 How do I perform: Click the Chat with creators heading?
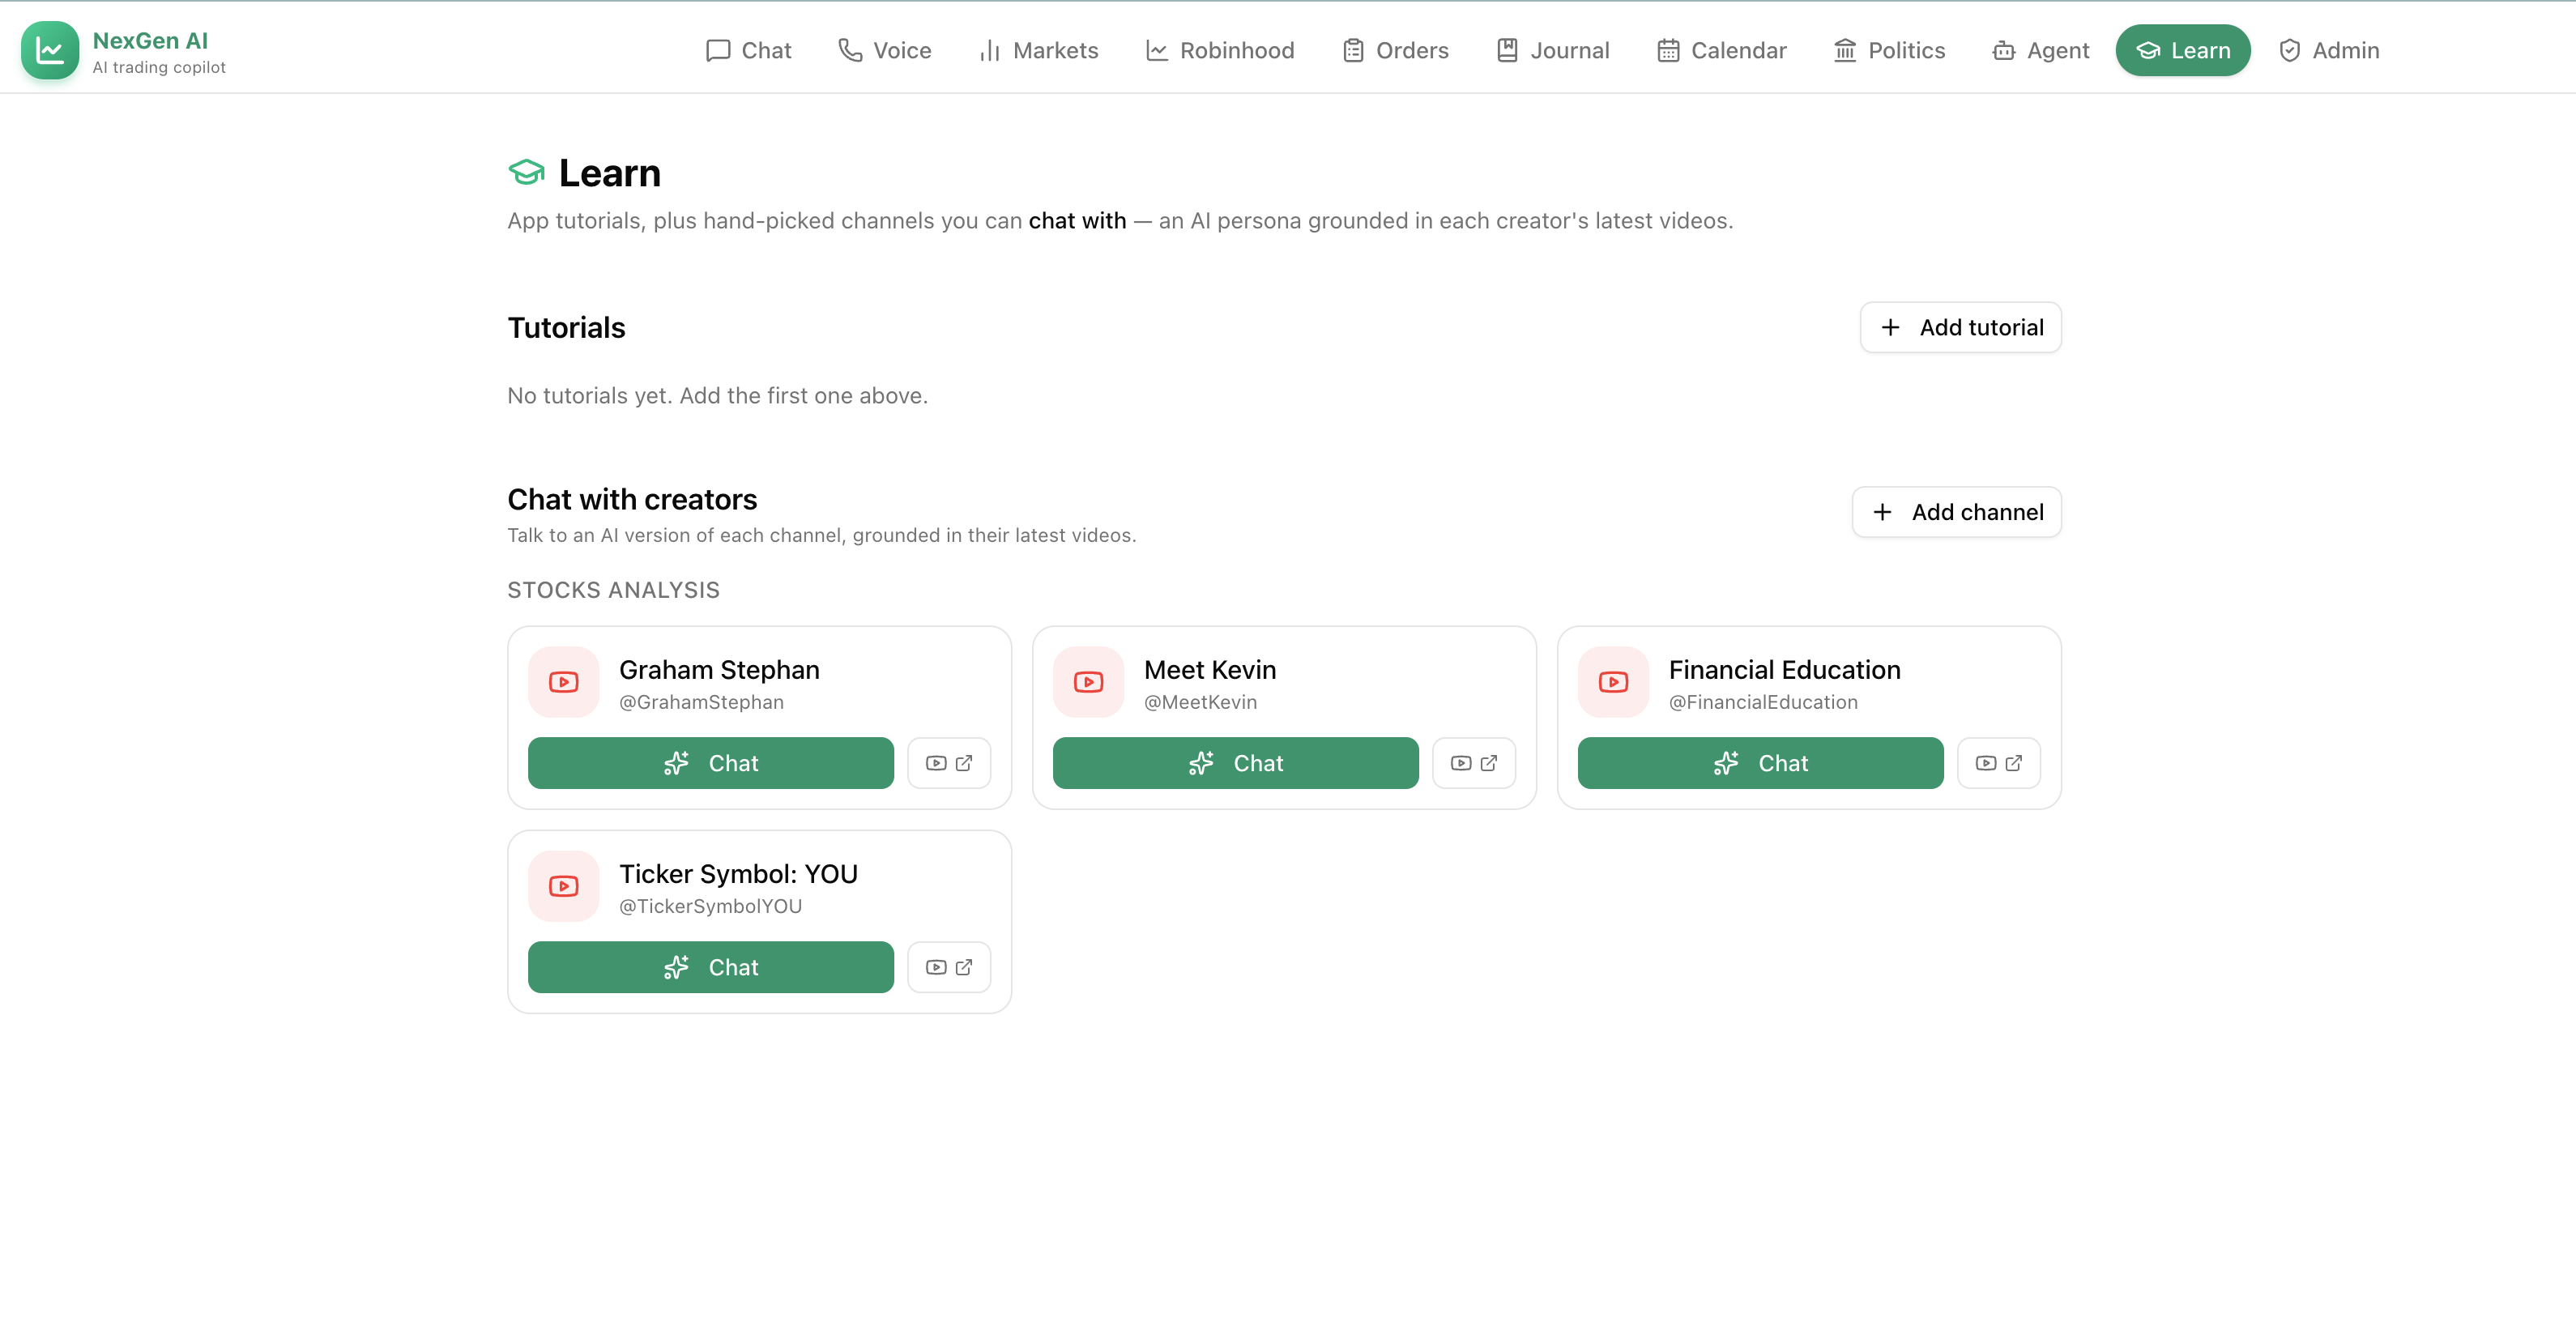point(632,499)
